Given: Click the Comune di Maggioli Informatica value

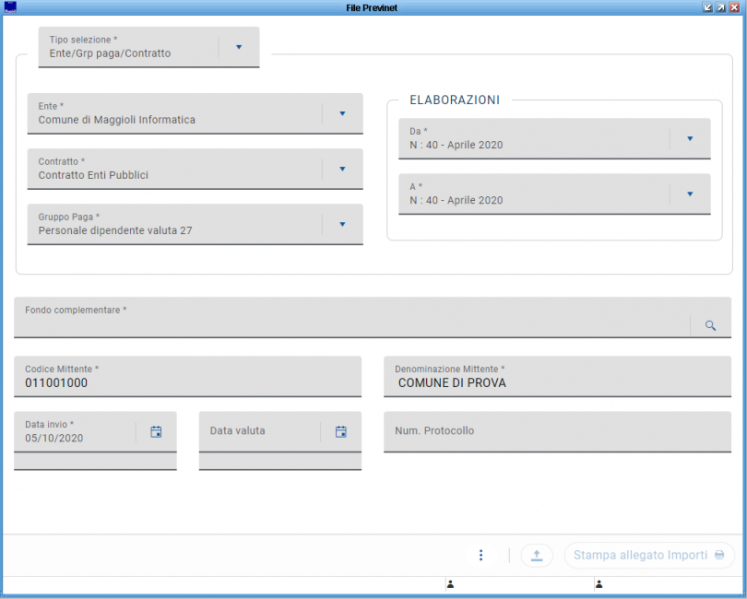Looking at the screenshot, I should tap(117, 120).
